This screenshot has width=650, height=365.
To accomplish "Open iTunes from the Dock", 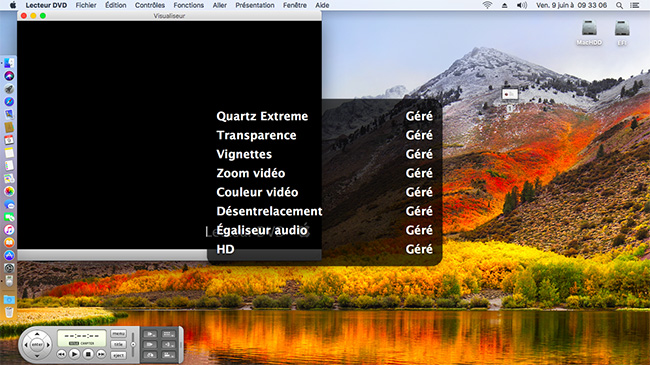I will pyautogui.click(x=9, y=230).
